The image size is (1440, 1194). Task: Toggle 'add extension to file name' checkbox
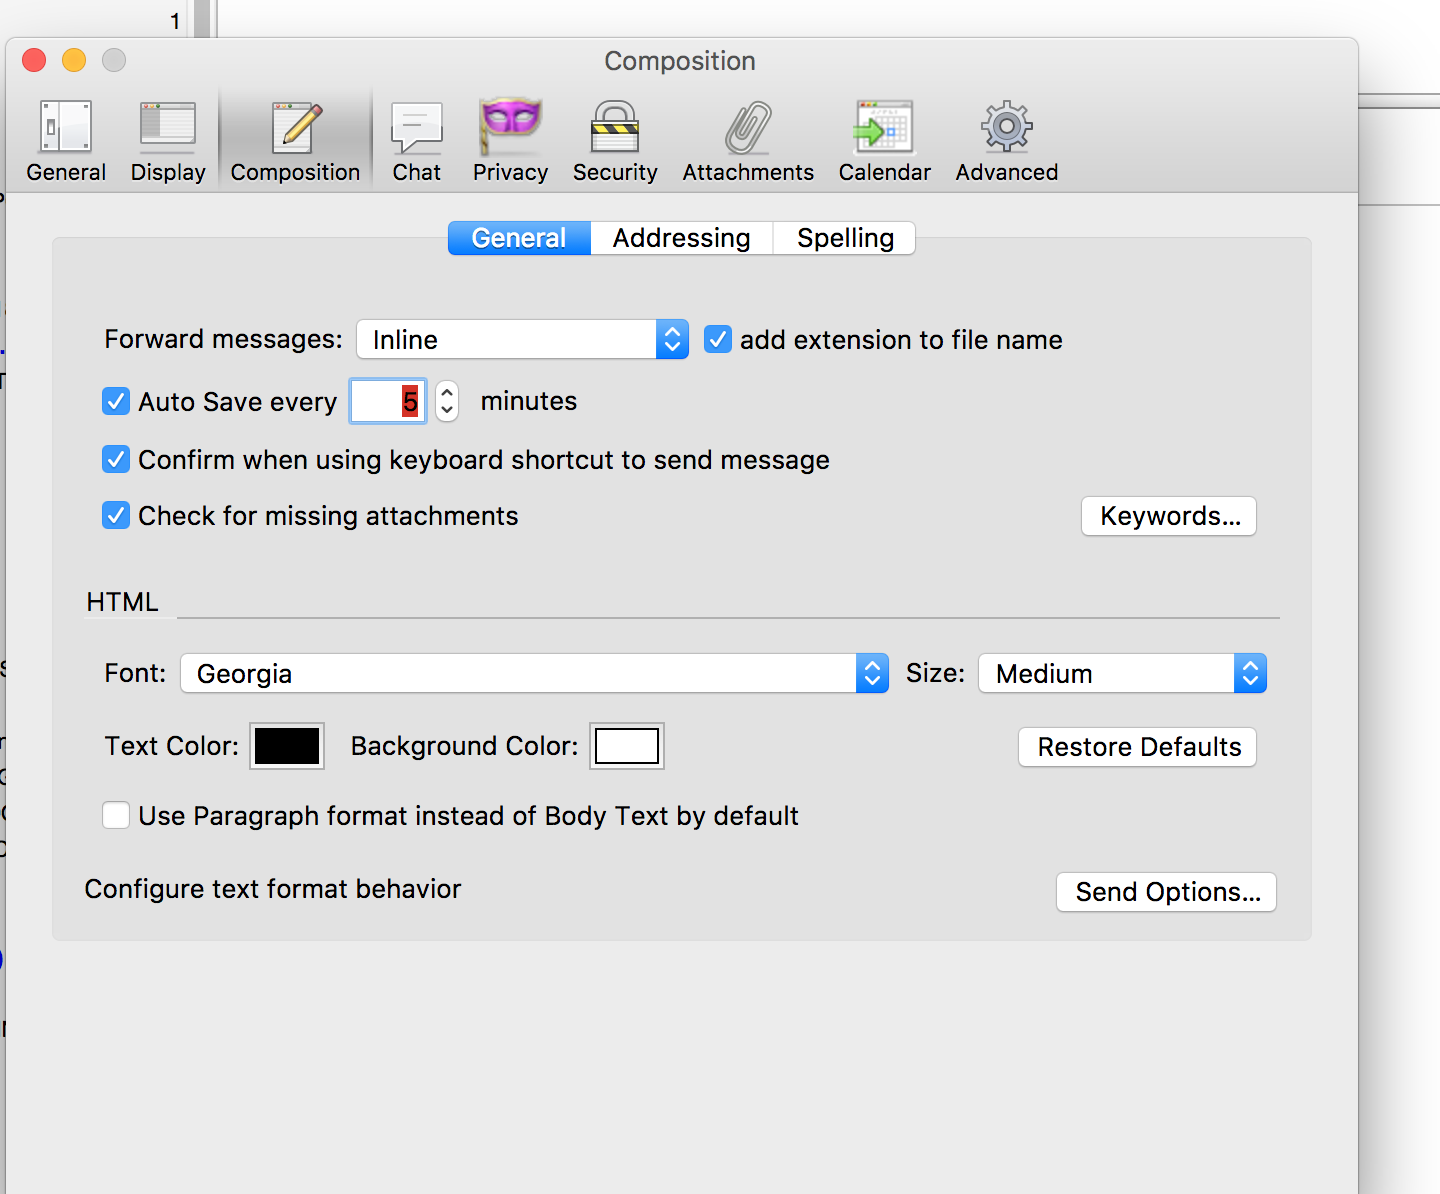tap(718, 340)
